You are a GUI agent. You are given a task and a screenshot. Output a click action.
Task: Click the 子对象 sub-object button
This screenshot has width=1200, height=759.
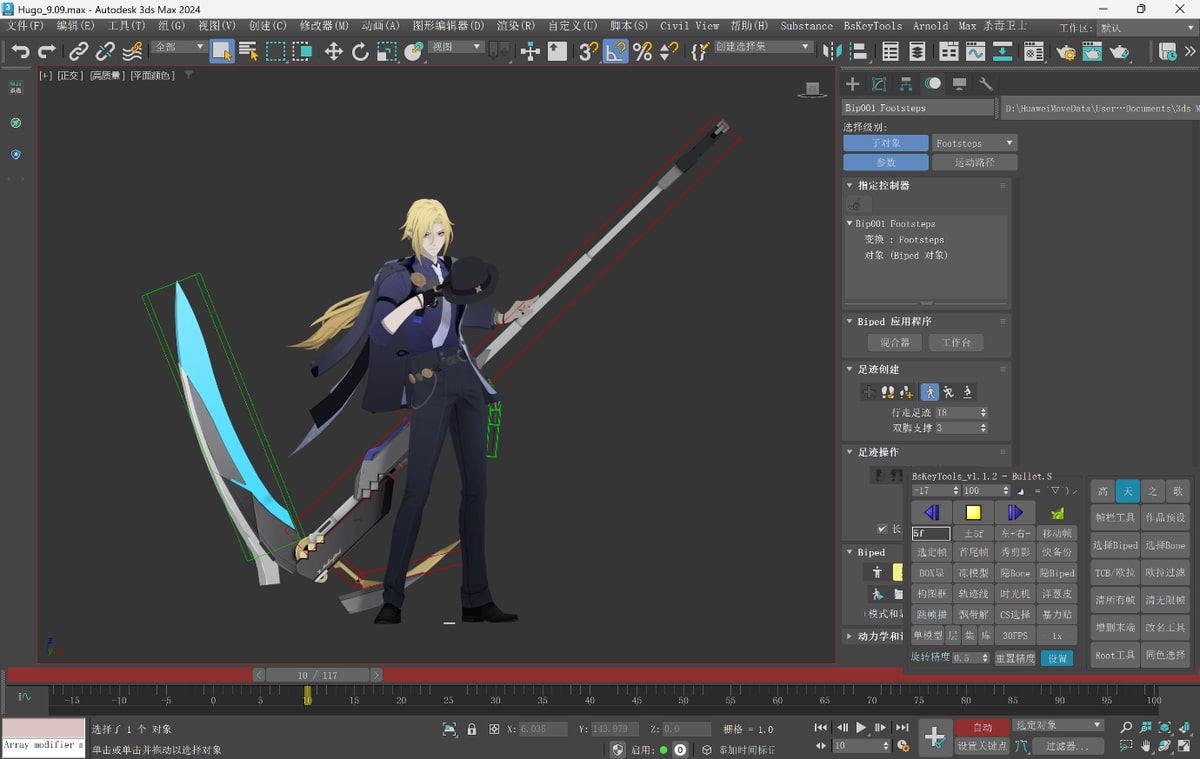(x=886, y=143)
